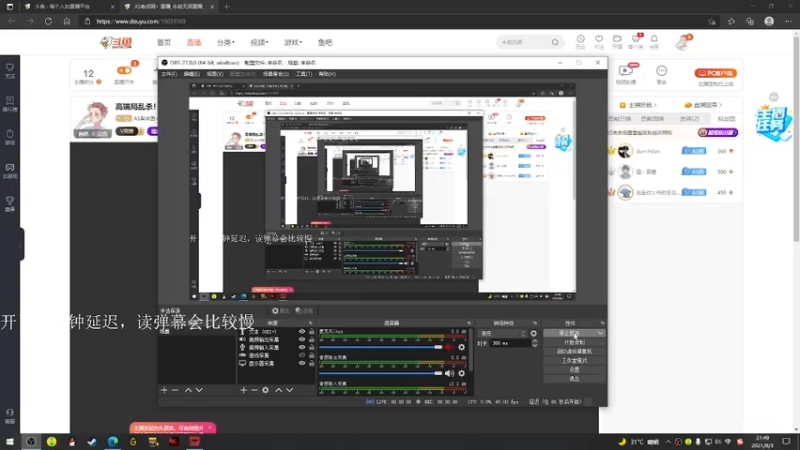Remove selected source with minus icon in sources panel
This screenshot has height=450, width=800.
pos(254,390)
